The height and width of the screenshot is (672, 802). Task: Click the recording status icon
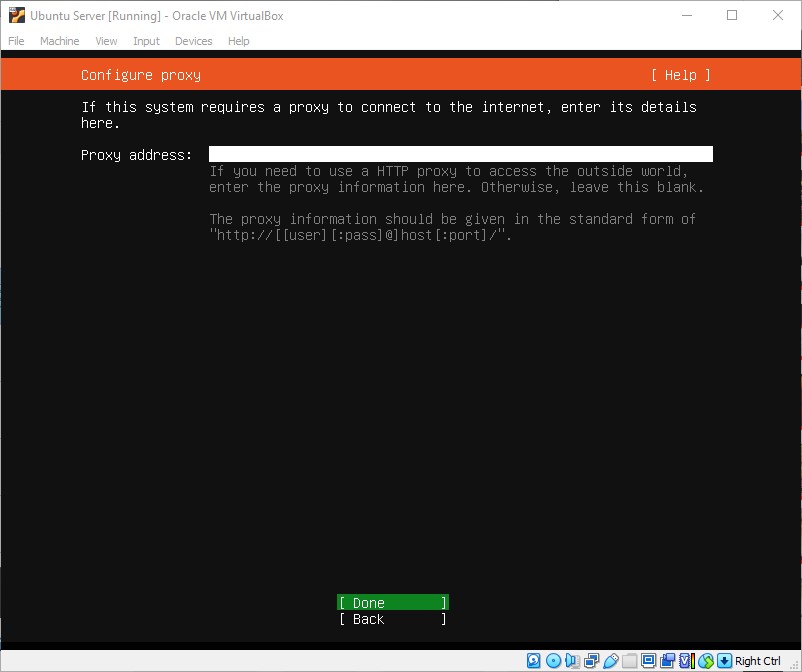(x=667, y=661)
